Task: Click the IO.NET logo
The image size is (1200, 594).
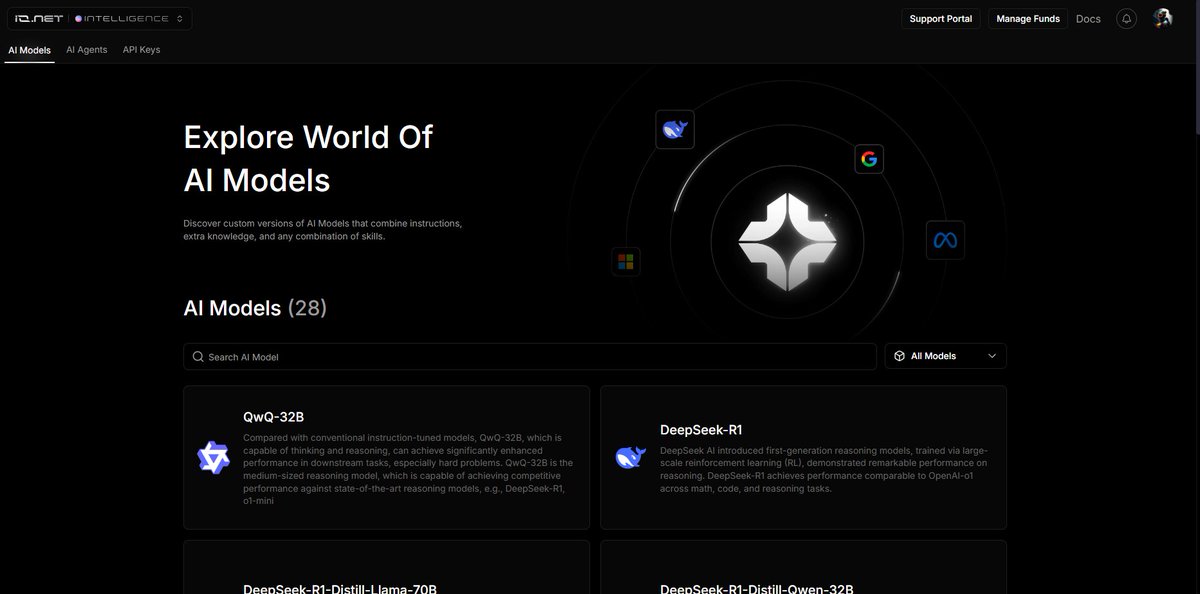Action: [38, 18]
